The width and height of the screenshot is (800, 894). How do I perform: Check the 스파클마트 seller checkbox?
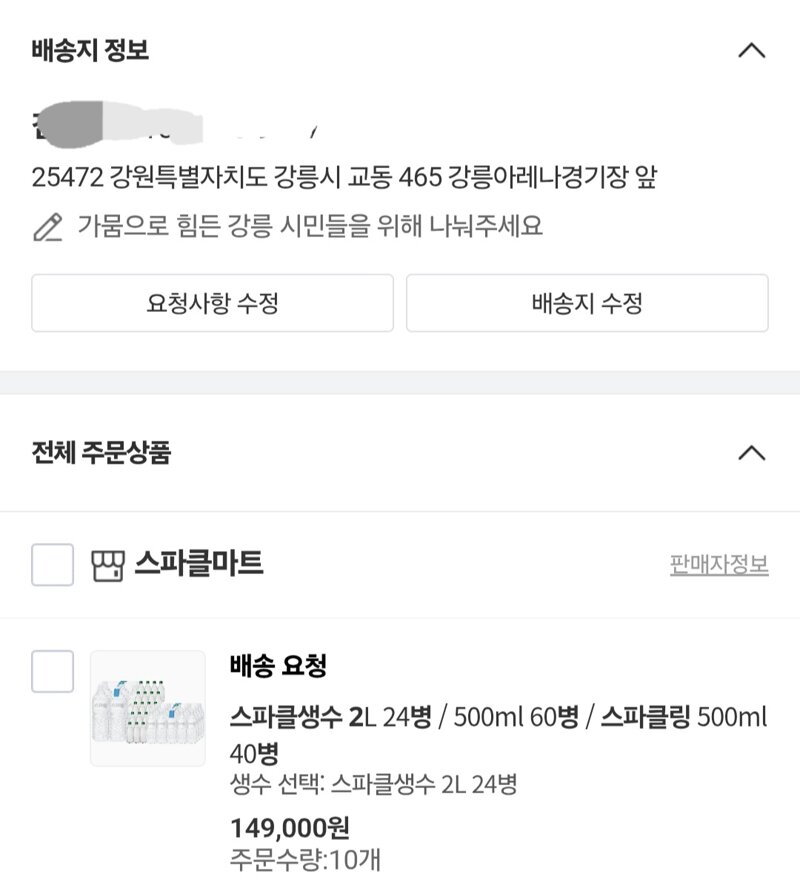(x=52, y=564)
